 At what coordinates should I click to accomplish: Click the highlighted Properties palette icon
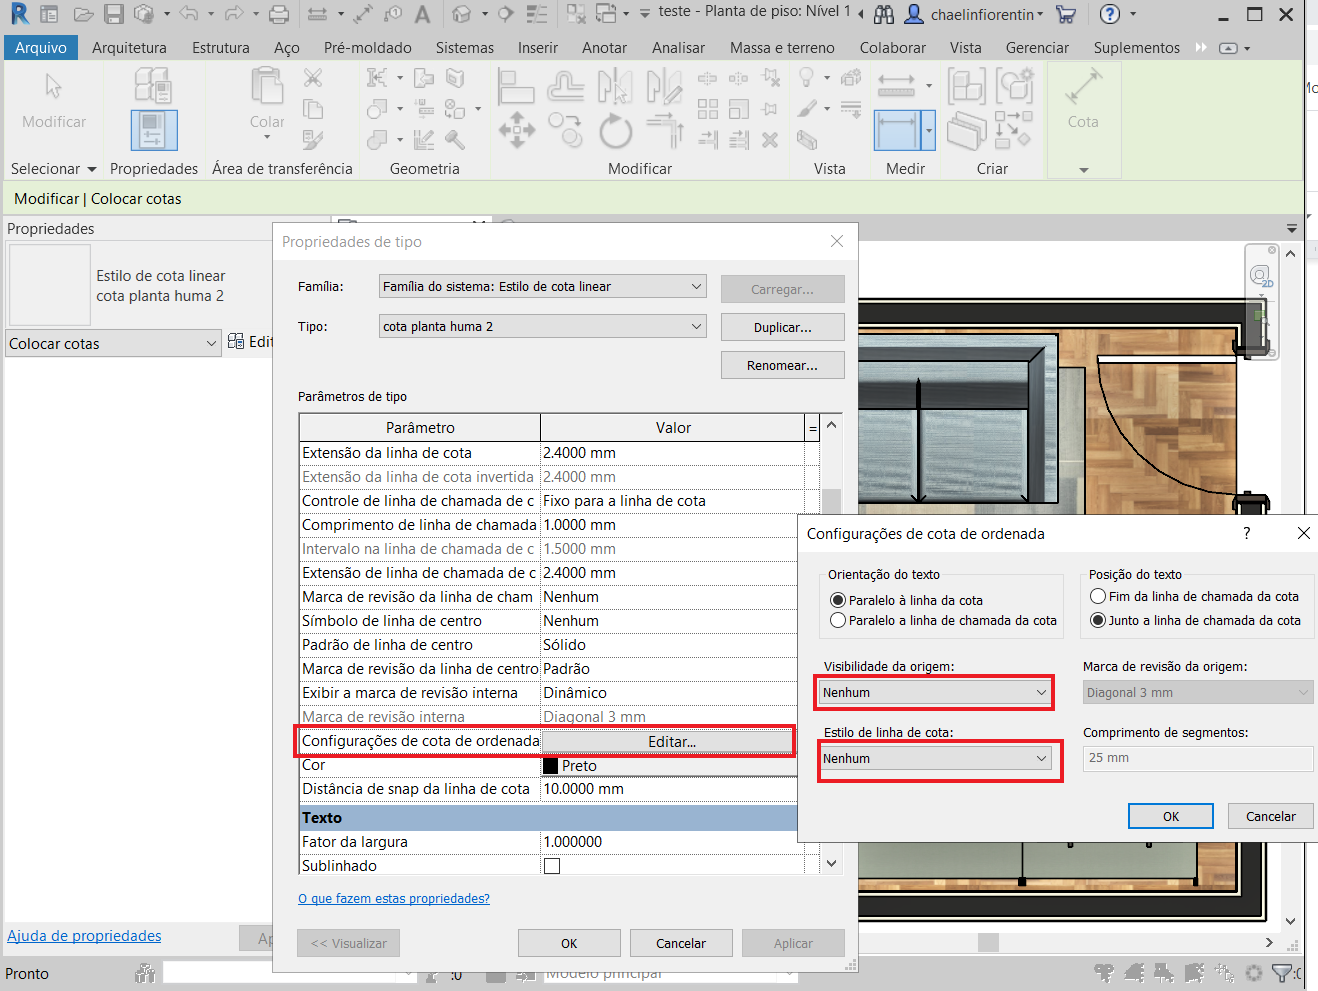pyautogui.click(x=154, y=130)
